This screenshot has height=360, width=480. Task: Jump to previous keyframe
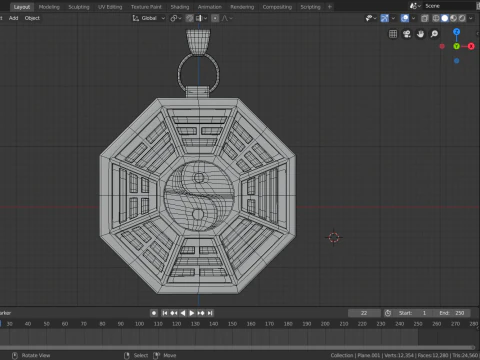pyautogui.click(x=174, y=313)
